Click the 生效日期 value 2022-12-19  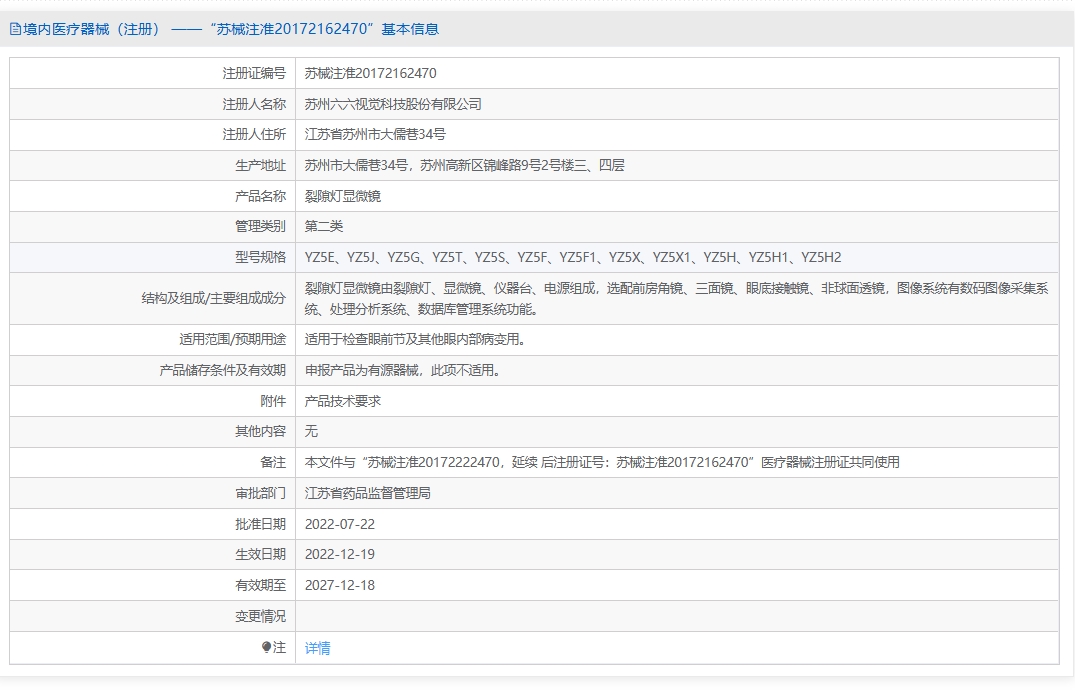tap(339, 554)
